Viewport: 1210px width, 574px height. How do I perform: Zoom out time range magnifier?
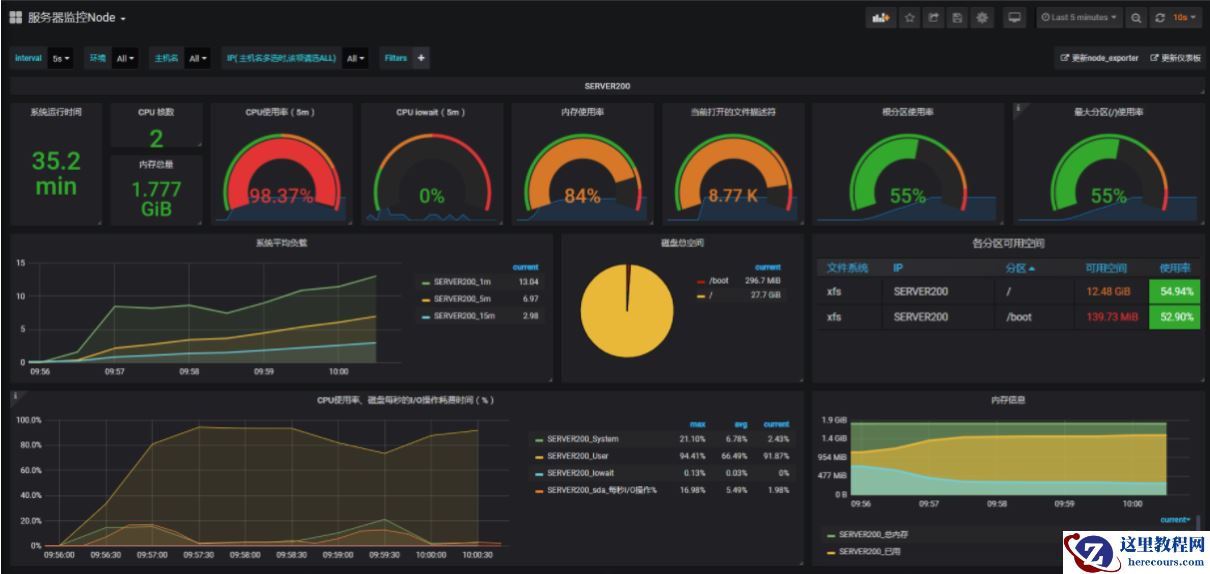1136,18
